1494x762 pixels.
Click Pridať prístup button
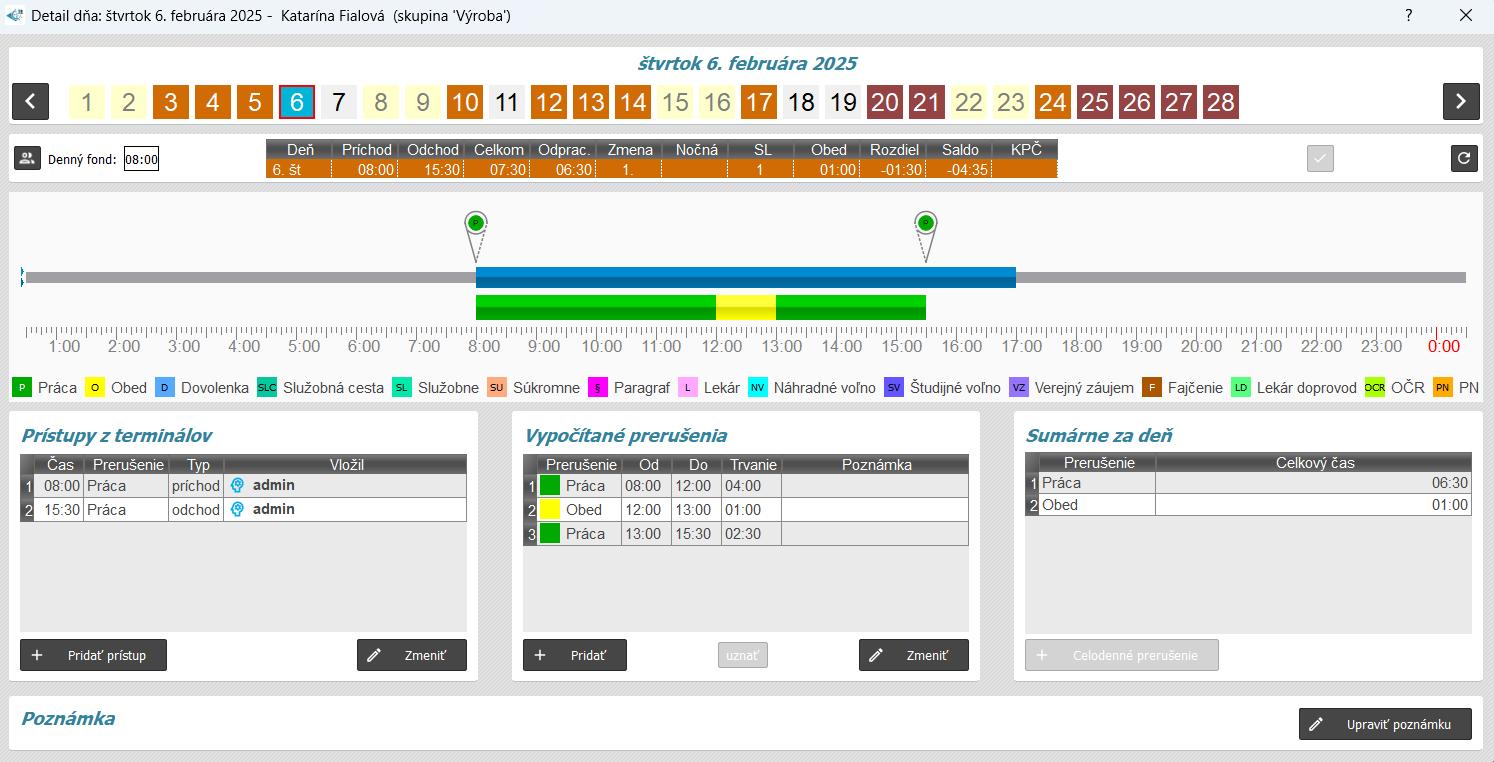pyautogui.click(x=93, y=655)
